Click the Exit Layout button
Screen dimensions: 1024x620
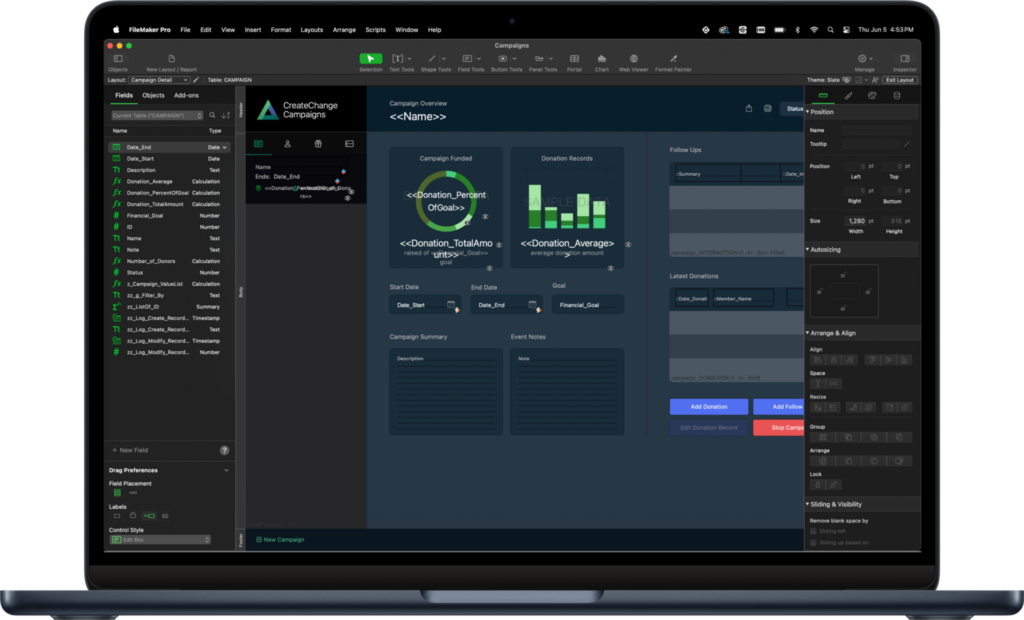900,80
